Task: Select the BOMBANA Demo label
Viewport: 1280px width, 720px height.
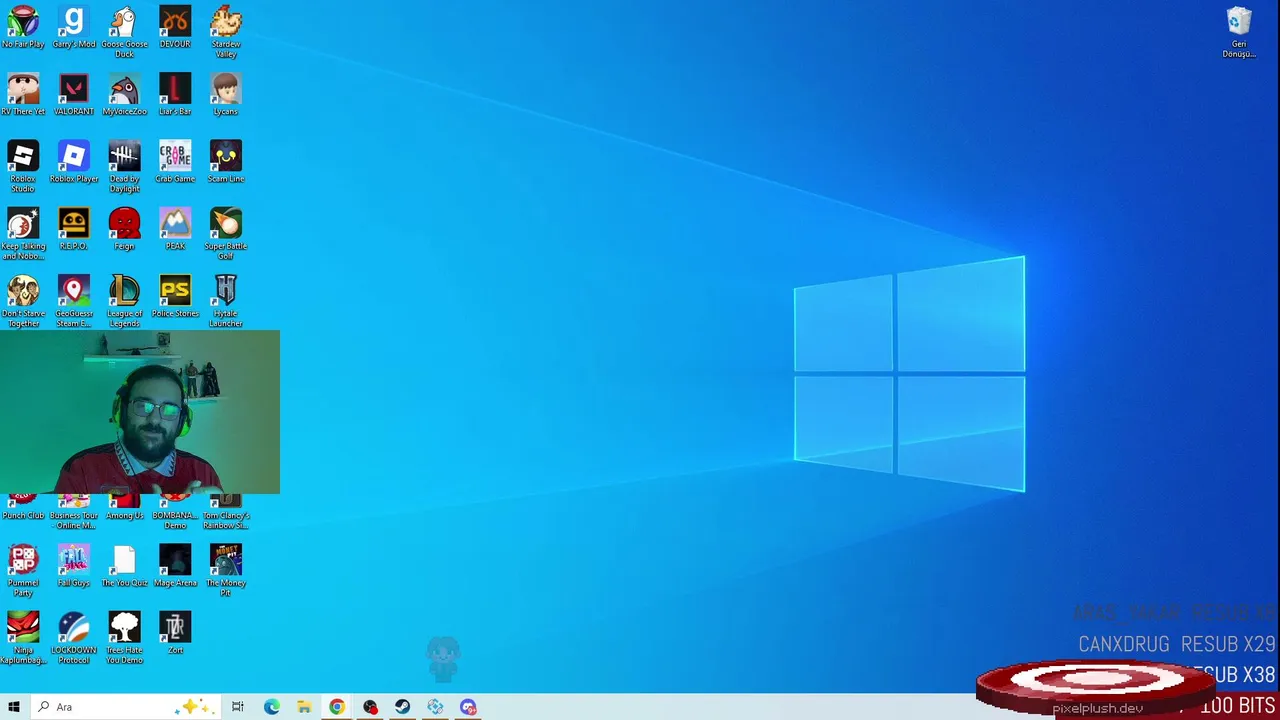Action: pos(175,520)
